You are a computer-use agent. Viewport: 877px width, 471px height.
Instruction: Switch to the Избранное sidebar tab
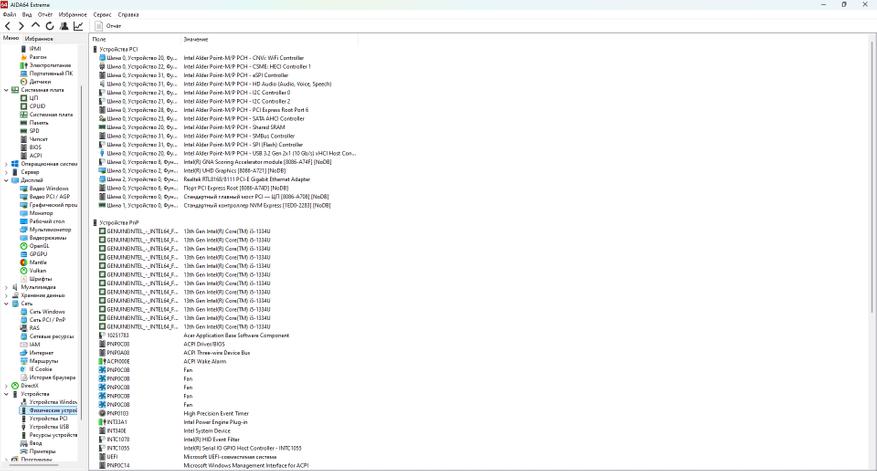[39, 39]
